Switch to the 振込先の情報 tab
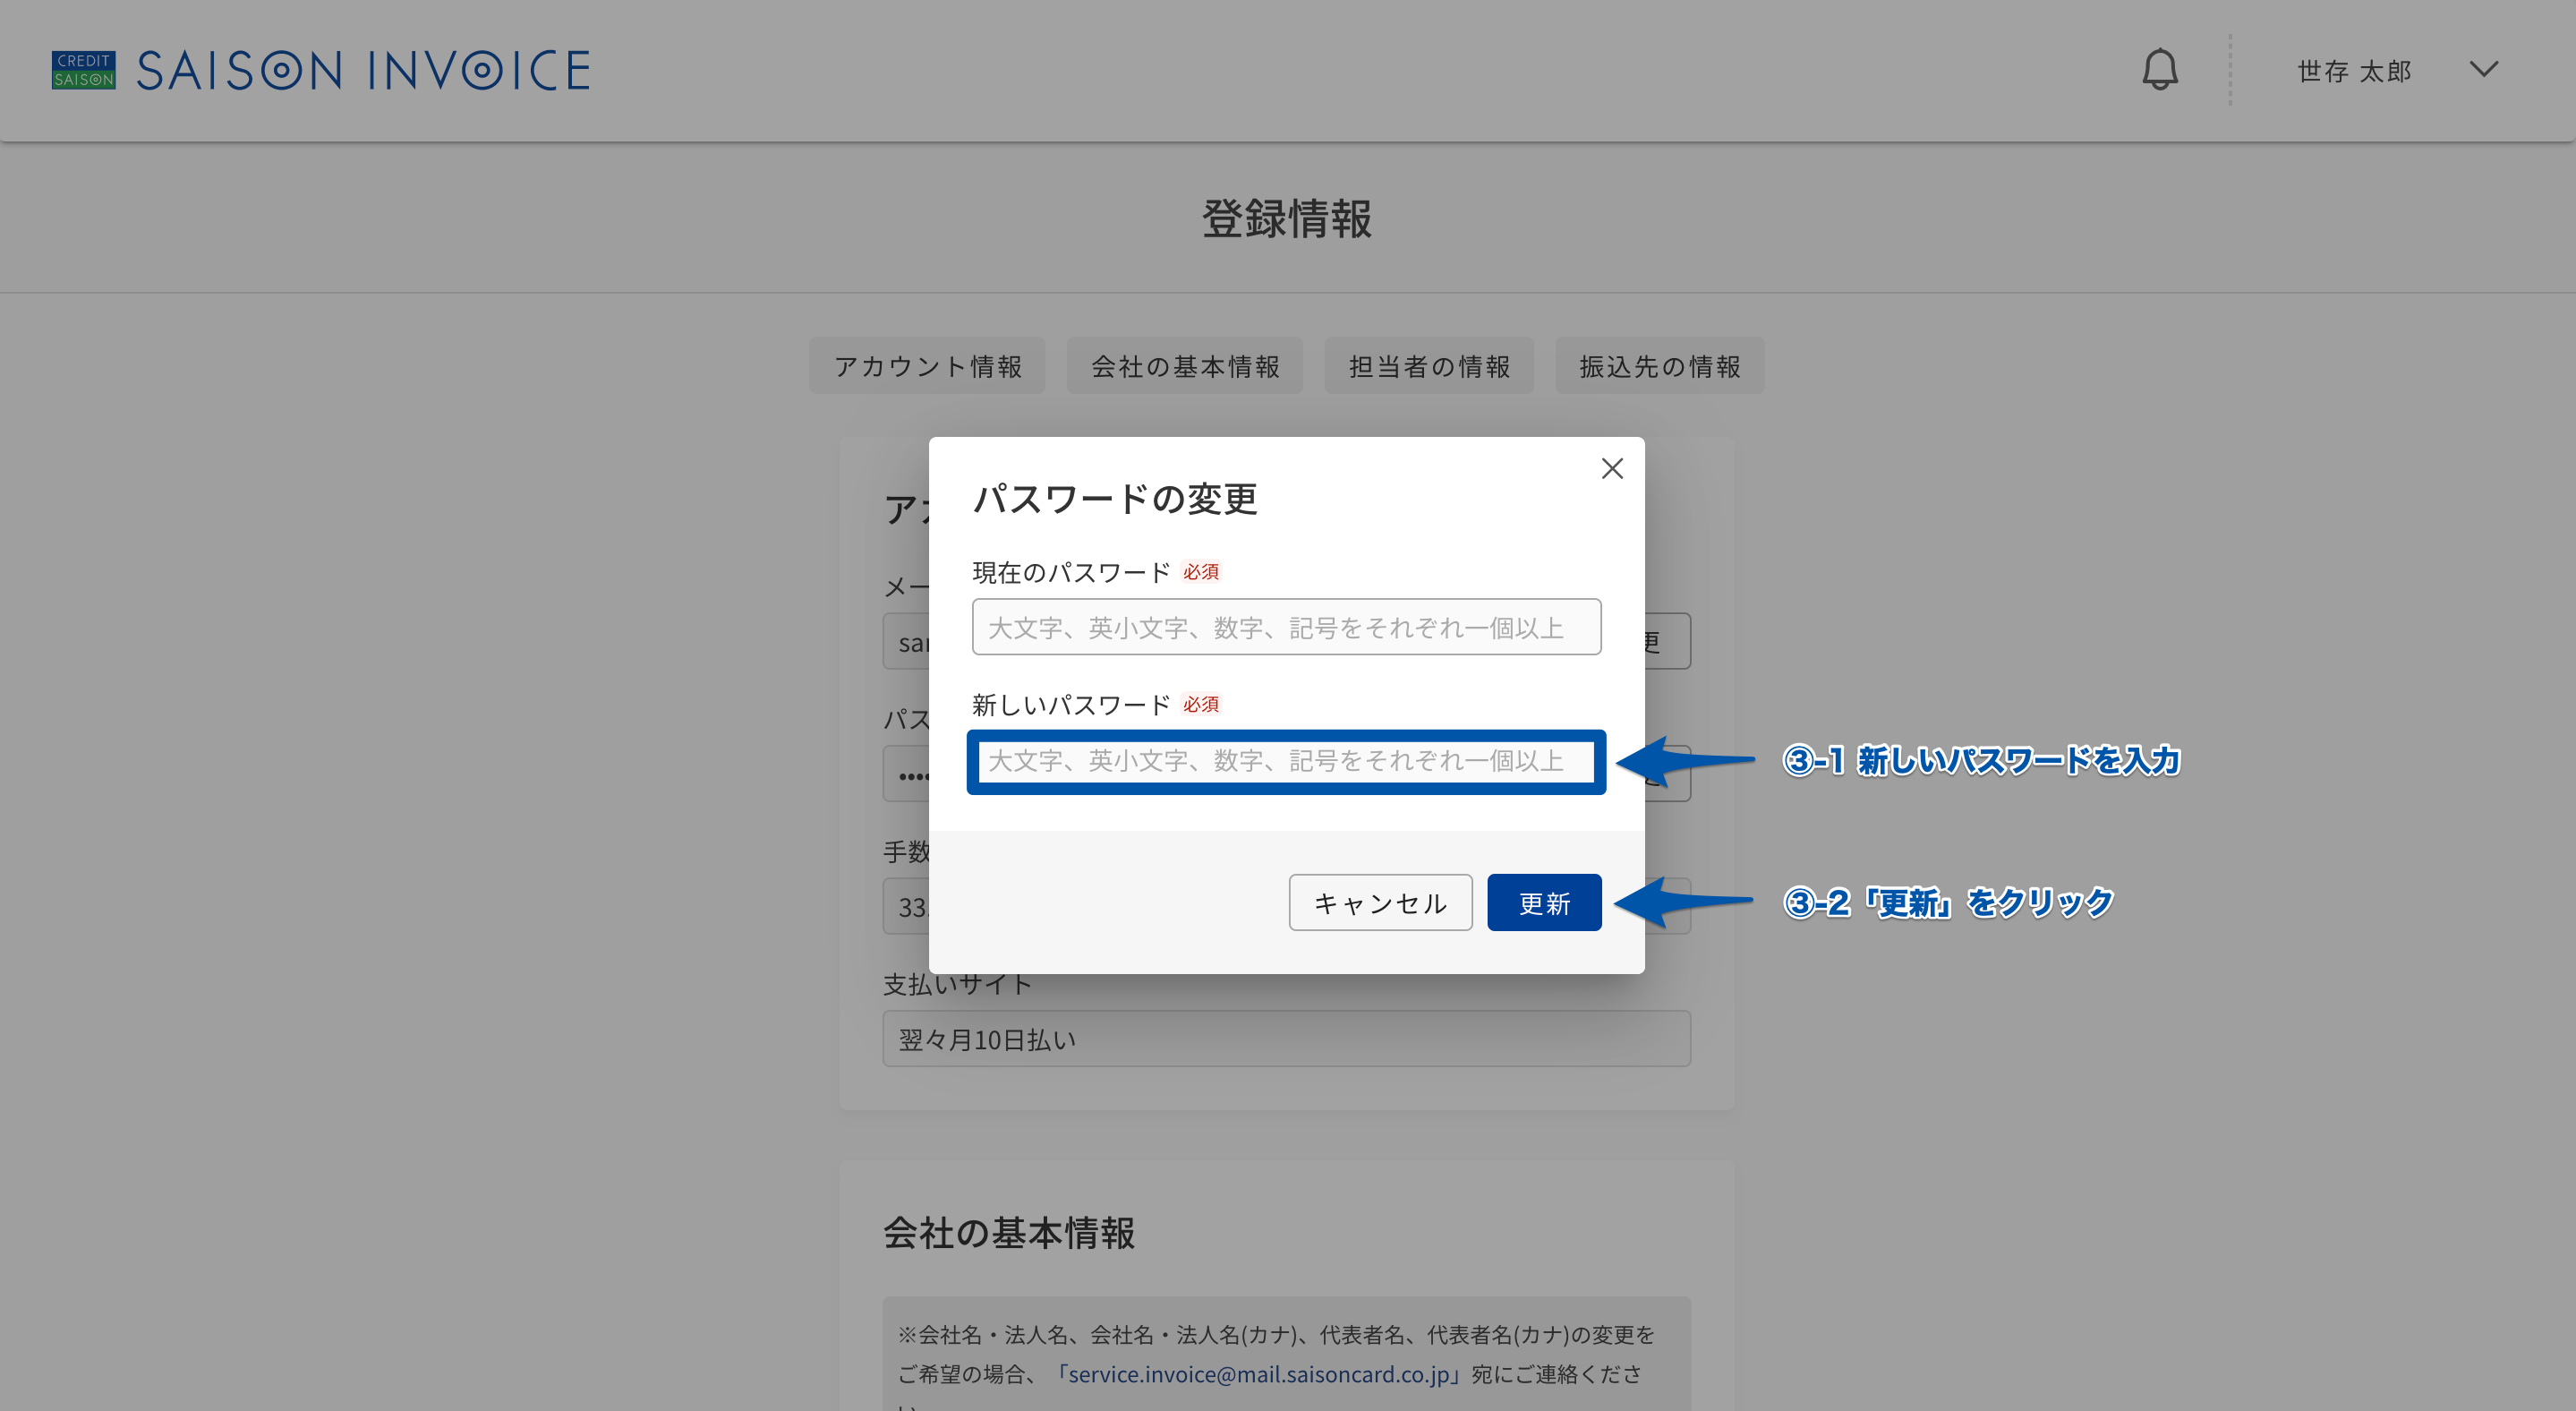 pyautogui.click(x=1660, y=366)
